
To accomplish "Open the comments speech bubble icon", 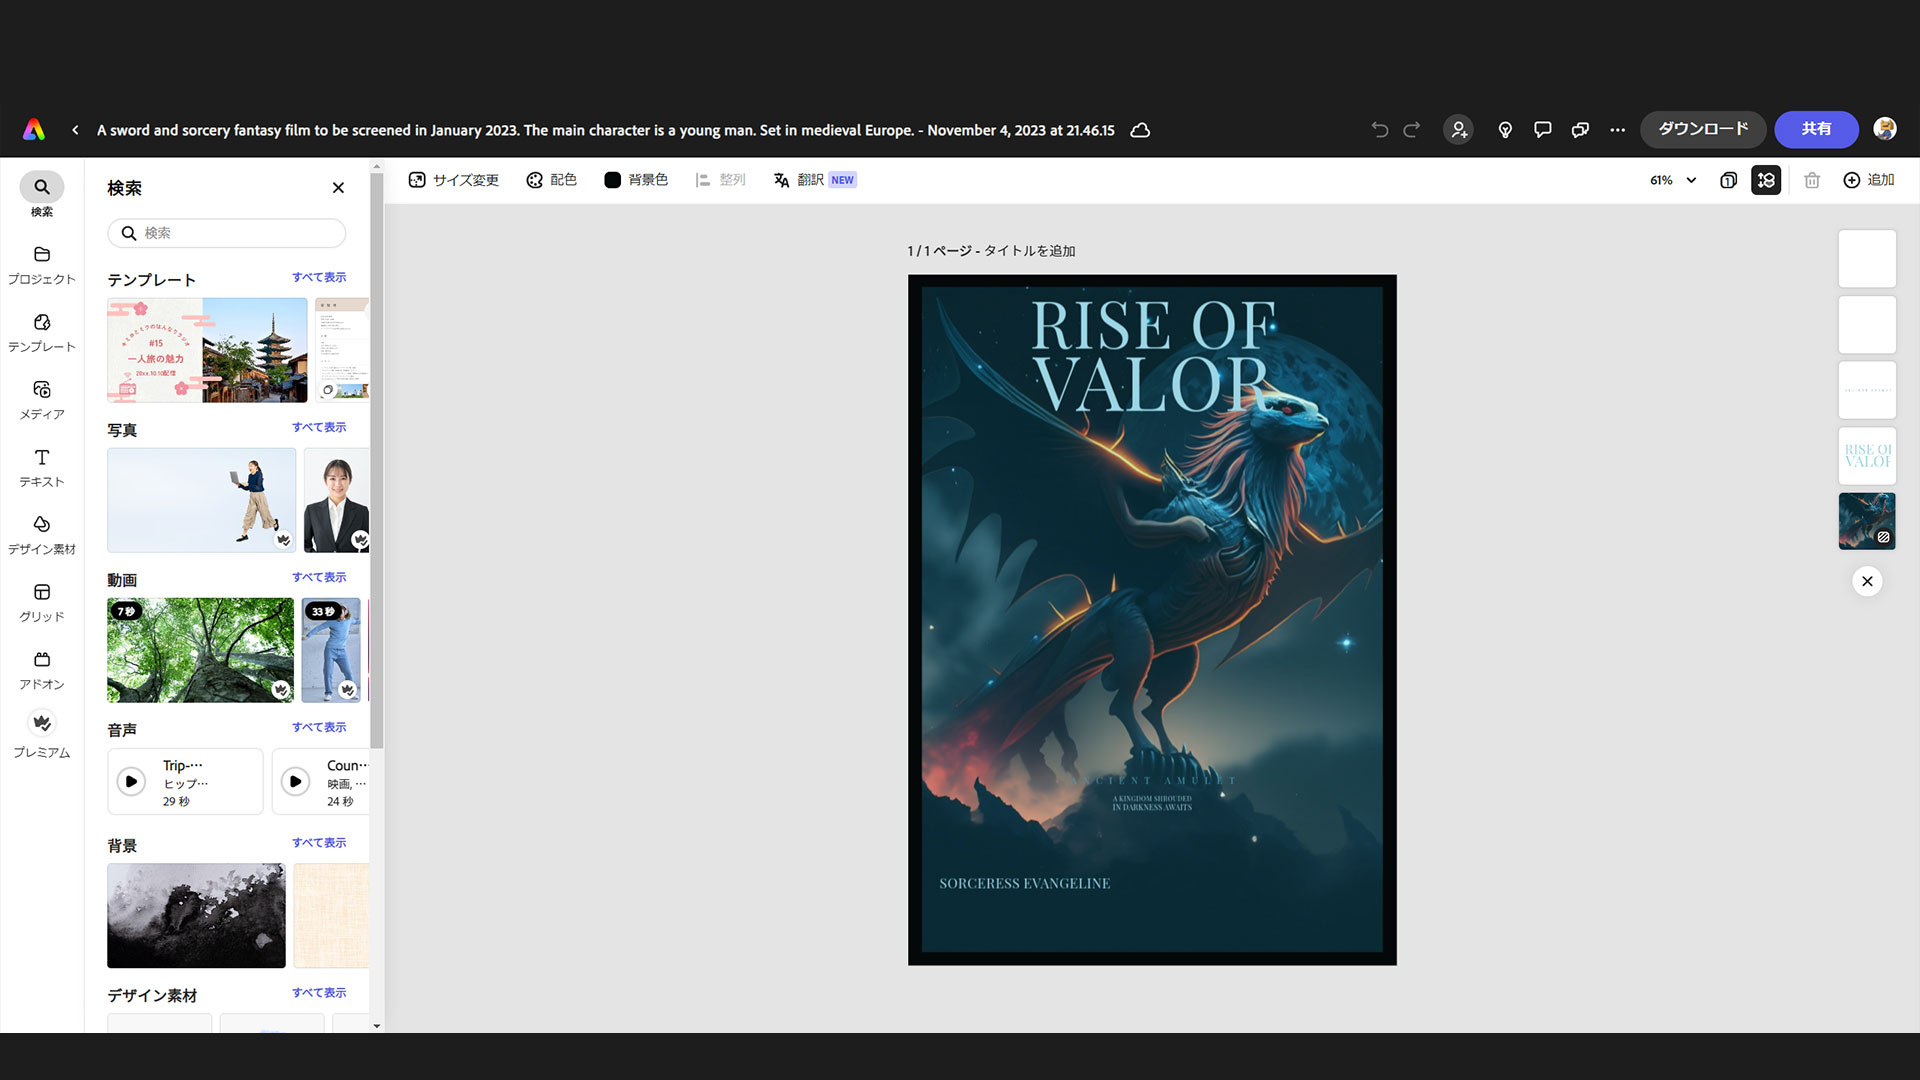I will (1543, 130).
